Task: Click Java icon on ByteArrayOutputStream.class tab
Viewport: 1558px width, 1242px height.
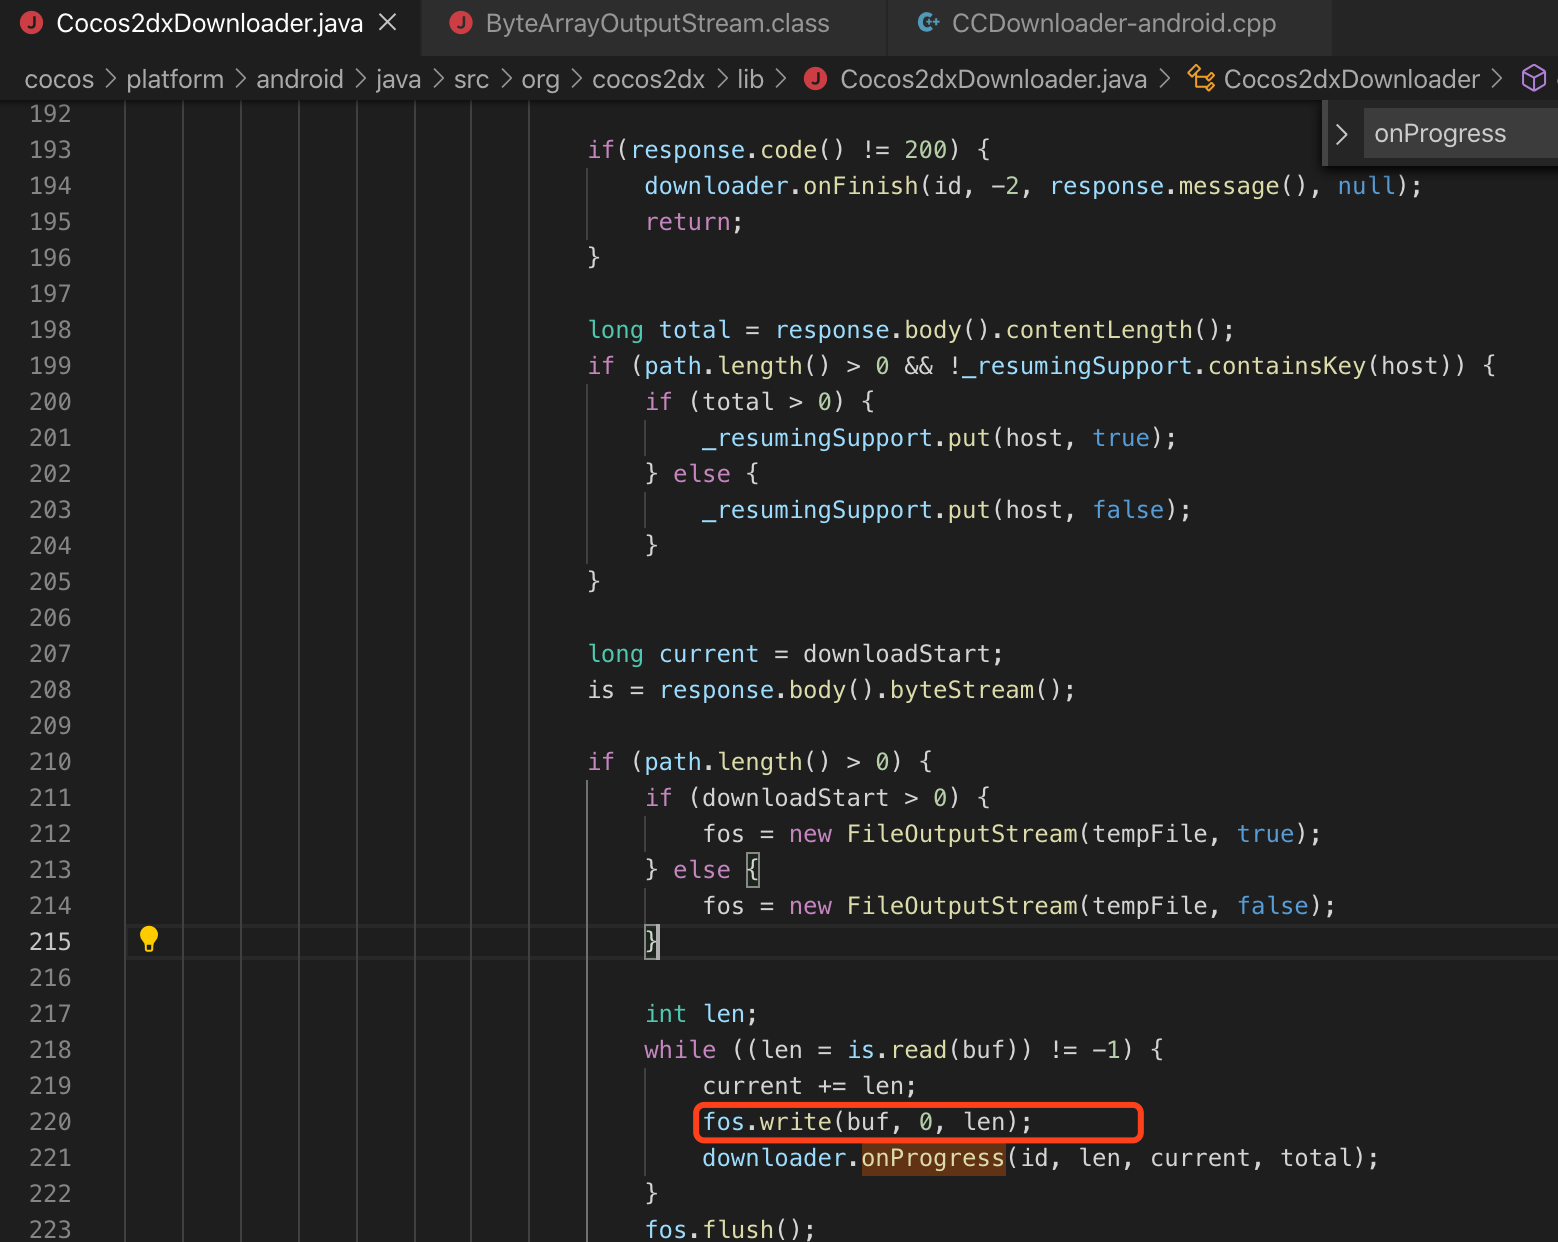Action: [461, 23]
